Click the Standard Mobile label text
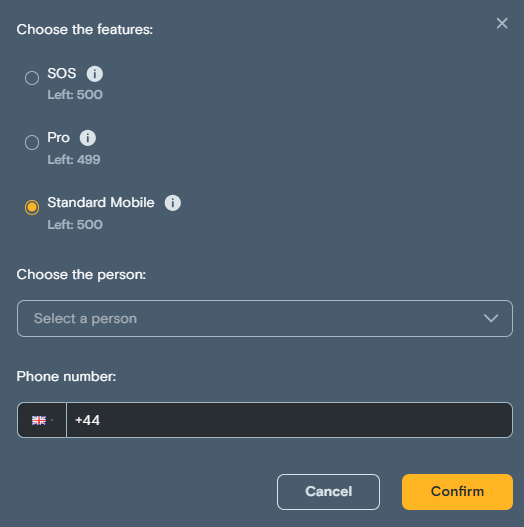Screen dimensions: 524x527 101,203
